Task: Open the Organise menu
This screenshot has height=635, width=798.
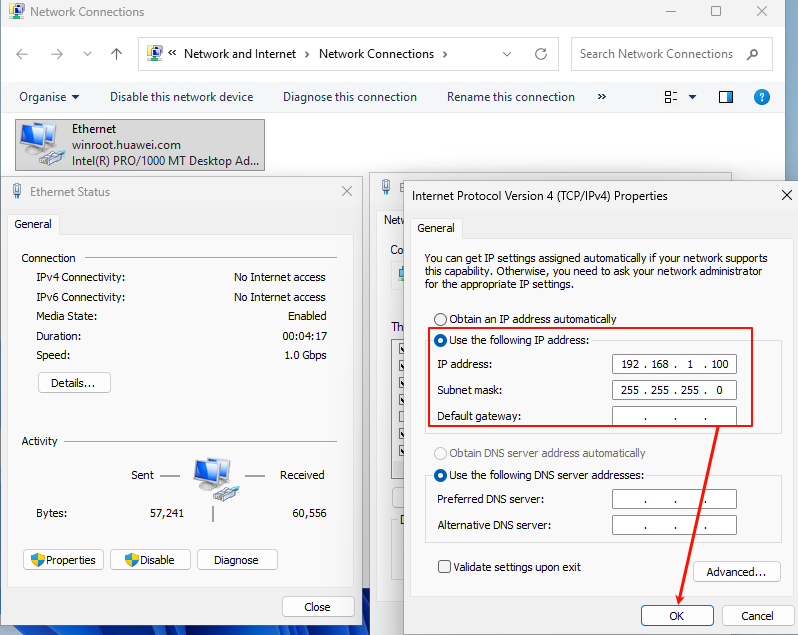Action: coord(49,97)
